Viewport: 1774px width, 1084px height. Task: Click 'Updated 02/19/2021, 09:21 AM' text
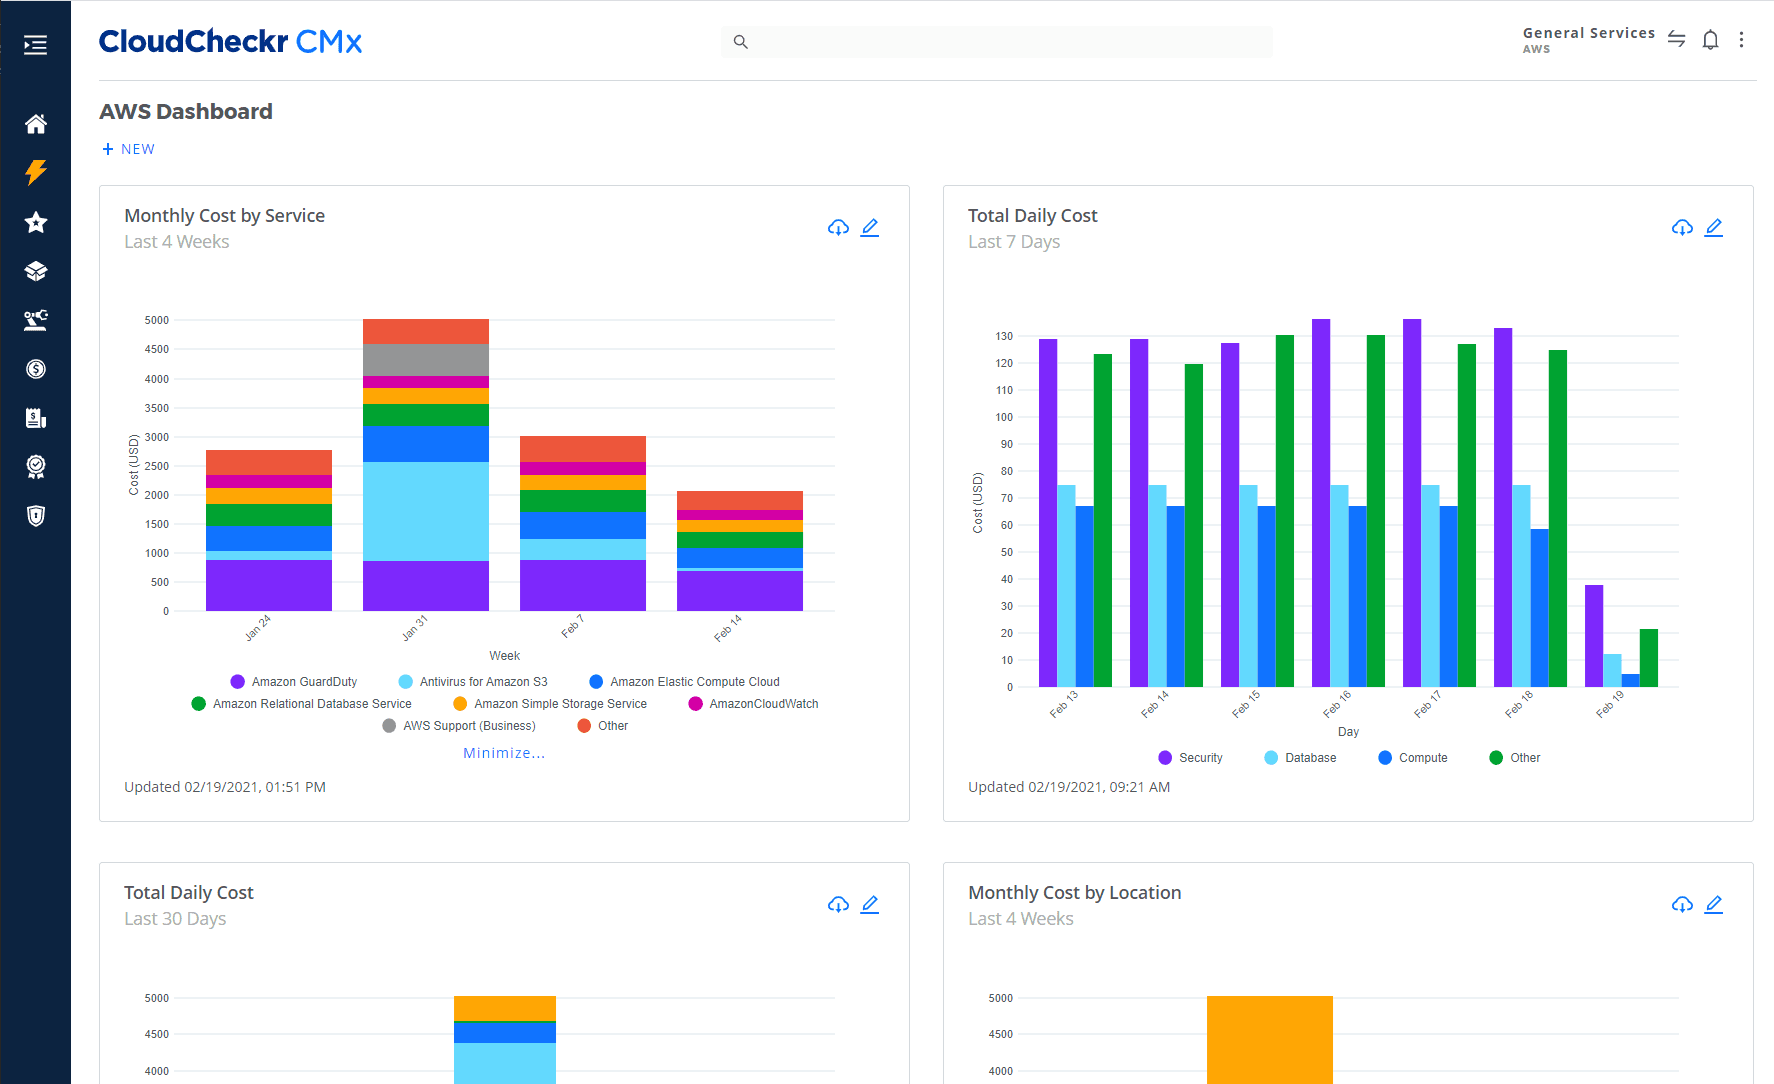pos(1069,787)
